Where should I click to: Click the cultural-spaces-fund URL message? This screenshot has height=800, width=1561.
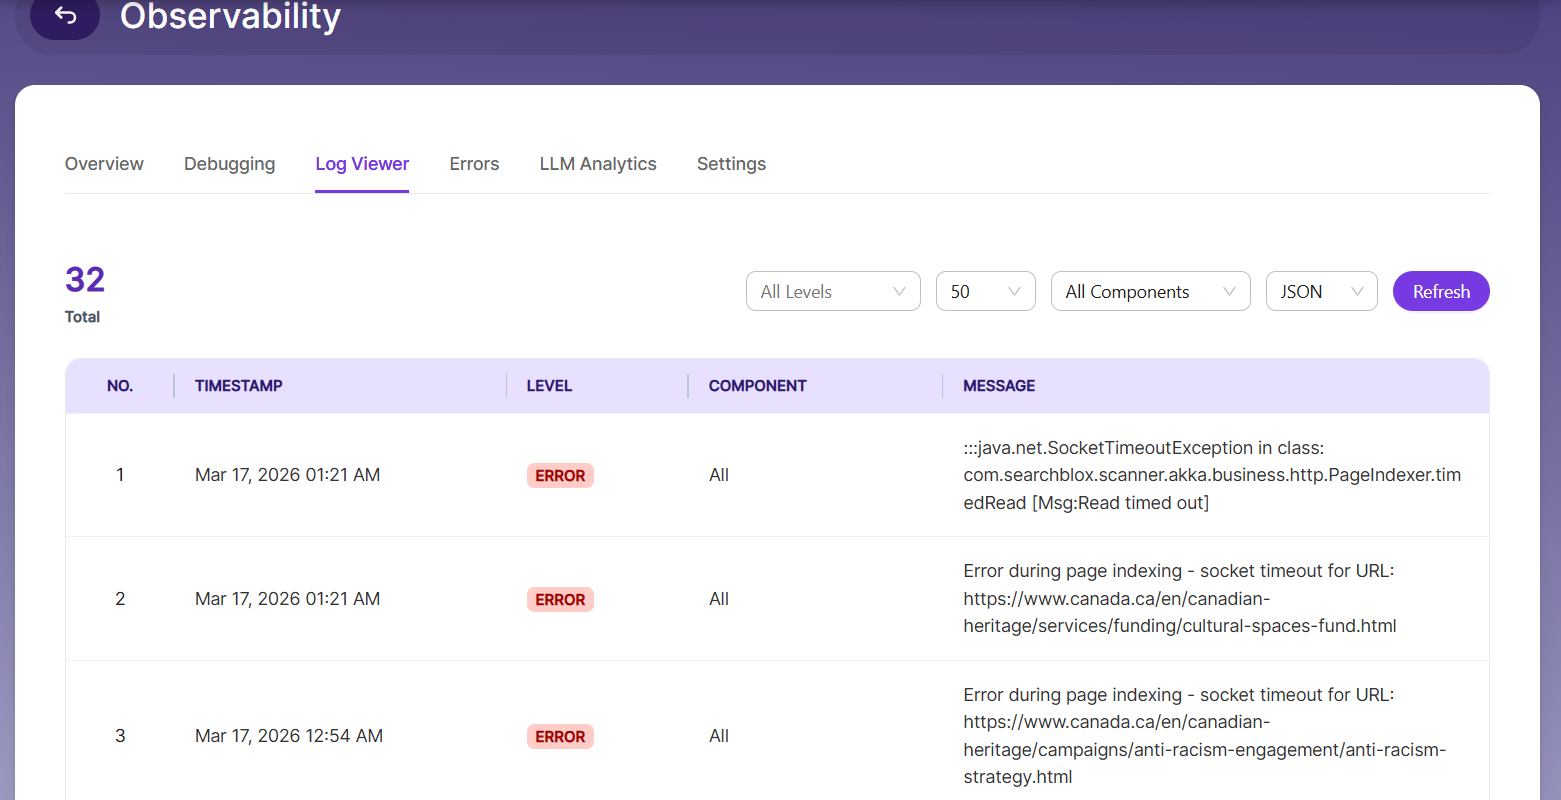(x=1180, y=598)
